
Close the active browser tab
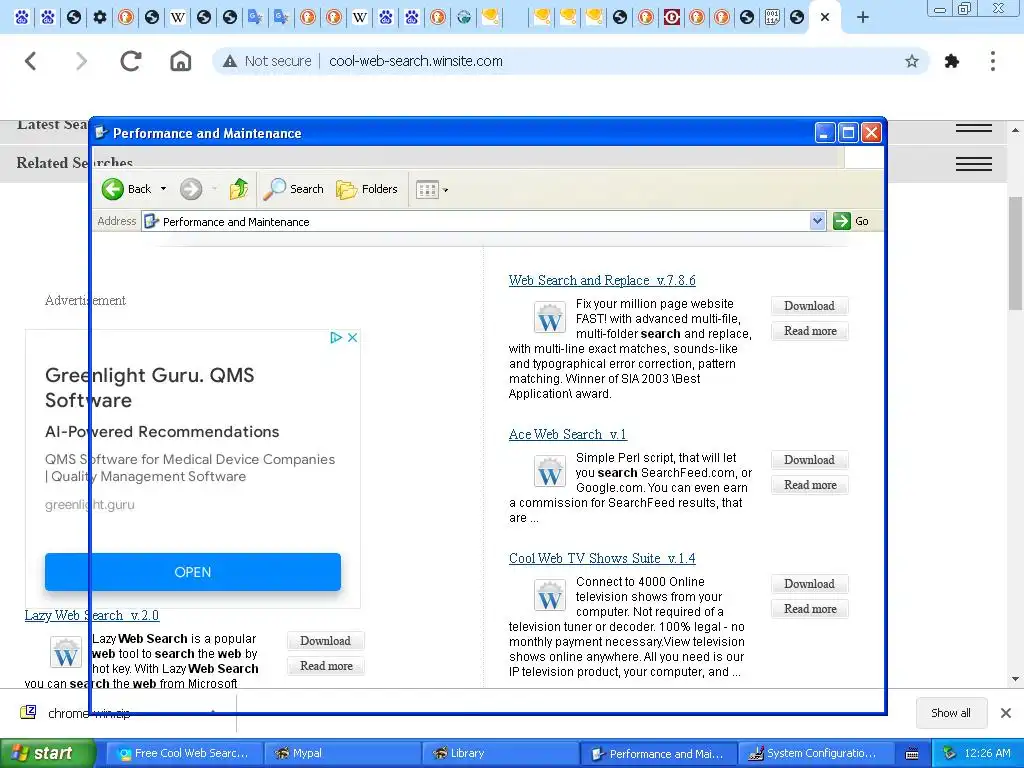(825, 18)
